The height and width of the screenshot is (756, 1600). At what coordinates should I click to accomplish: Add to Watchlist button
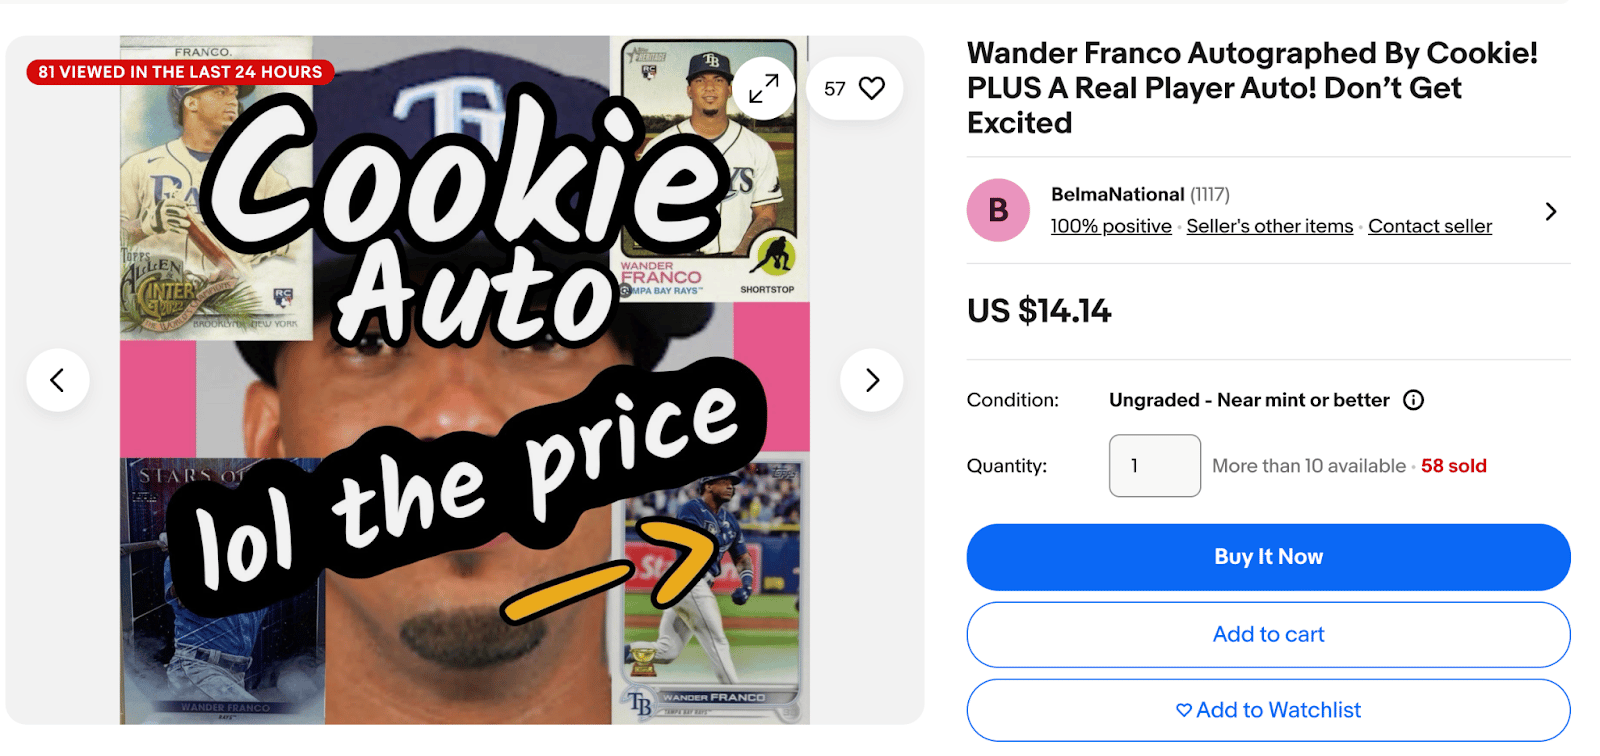tap(1268, 710)
